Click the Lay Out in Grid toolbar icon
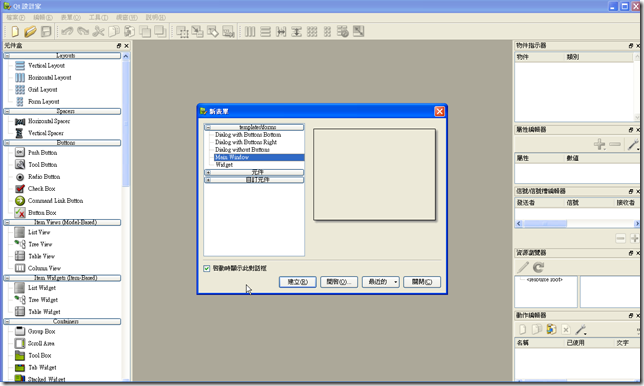Image resolution: width=644 pixels, height=386 pixels. pyautogui.click(x=312, y=31)
